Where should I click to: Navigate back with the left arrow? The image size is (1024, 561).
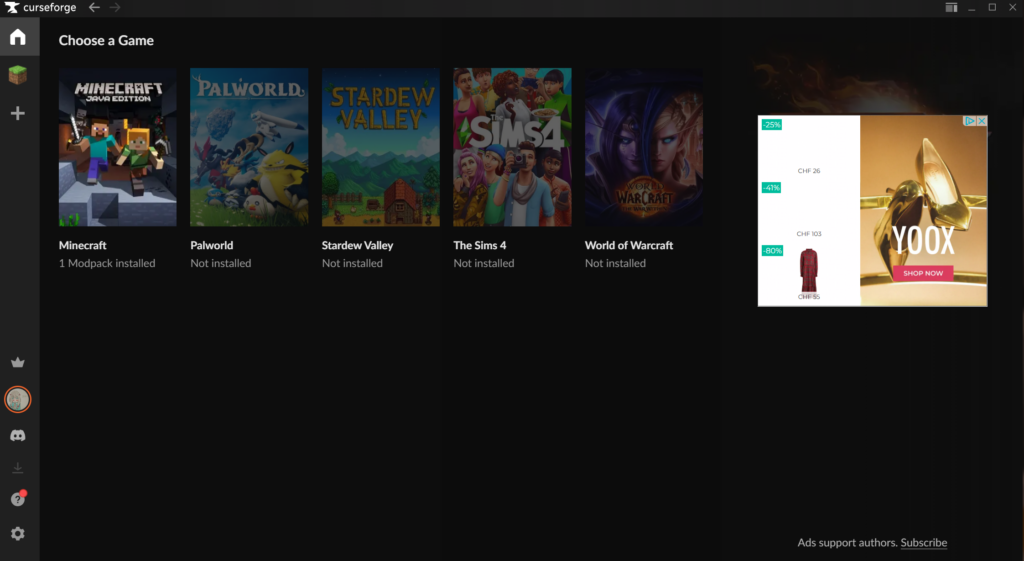point(94,8)
